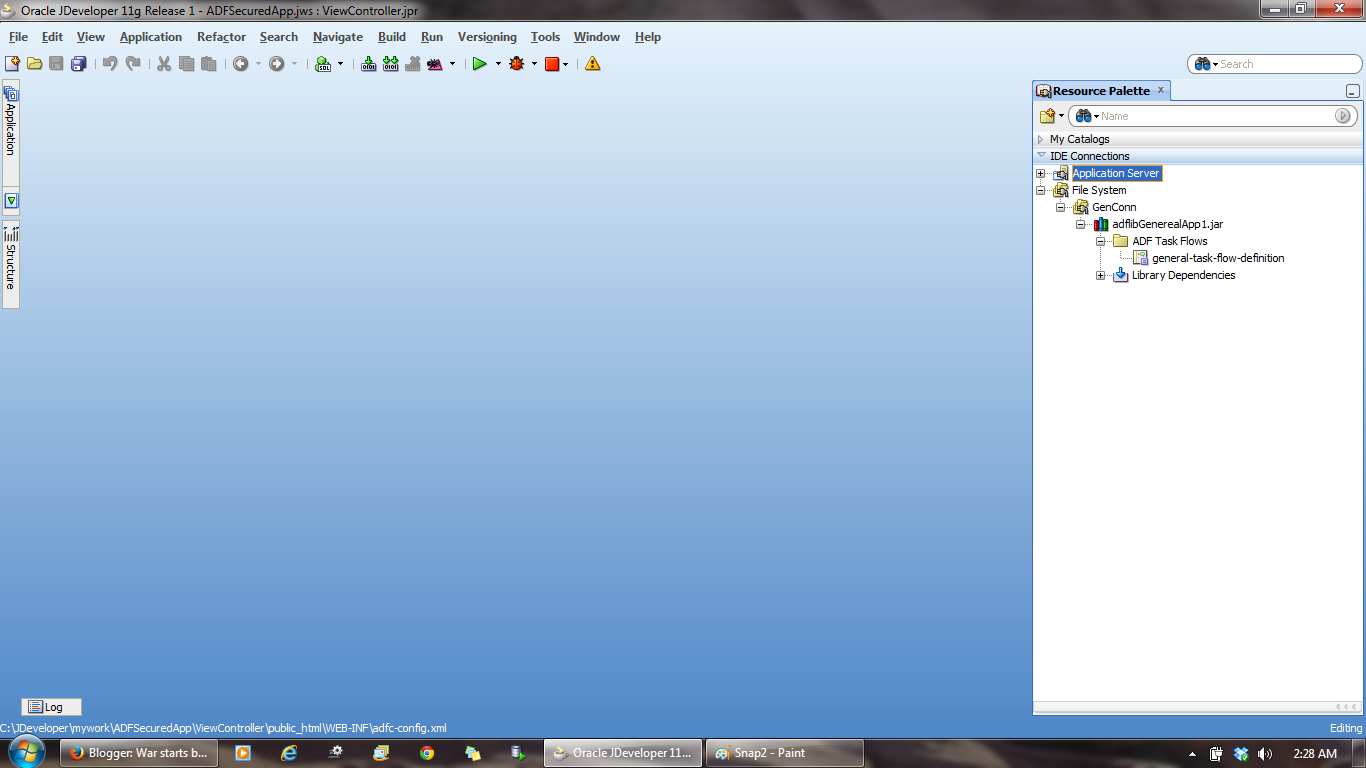Image resolution: width=1366 pixels, height=768 pixels.
Task: Click the Paste clipboard icon
Action: pos(208,64)
